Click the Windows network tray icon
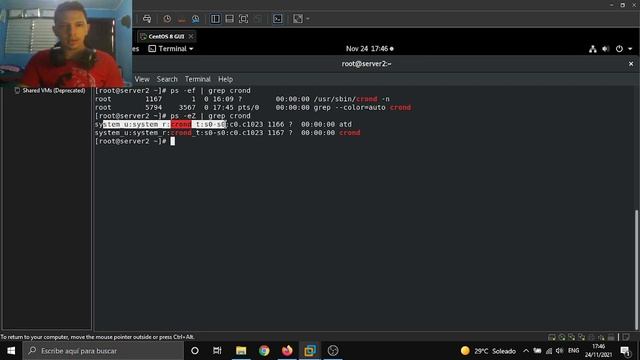Viewport: 640px width, 360px height. (x=549, y=351)
